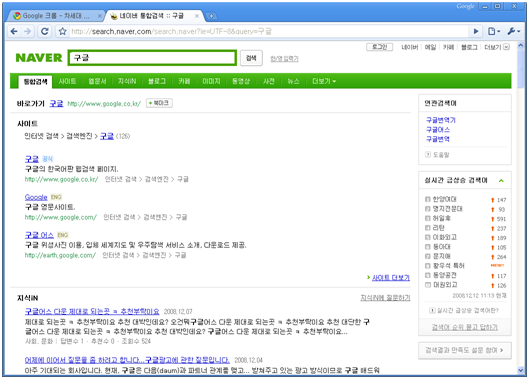This screenshot has height=379, width=529.
Task: Click inside the Naver search box
Action: [152, 58]
